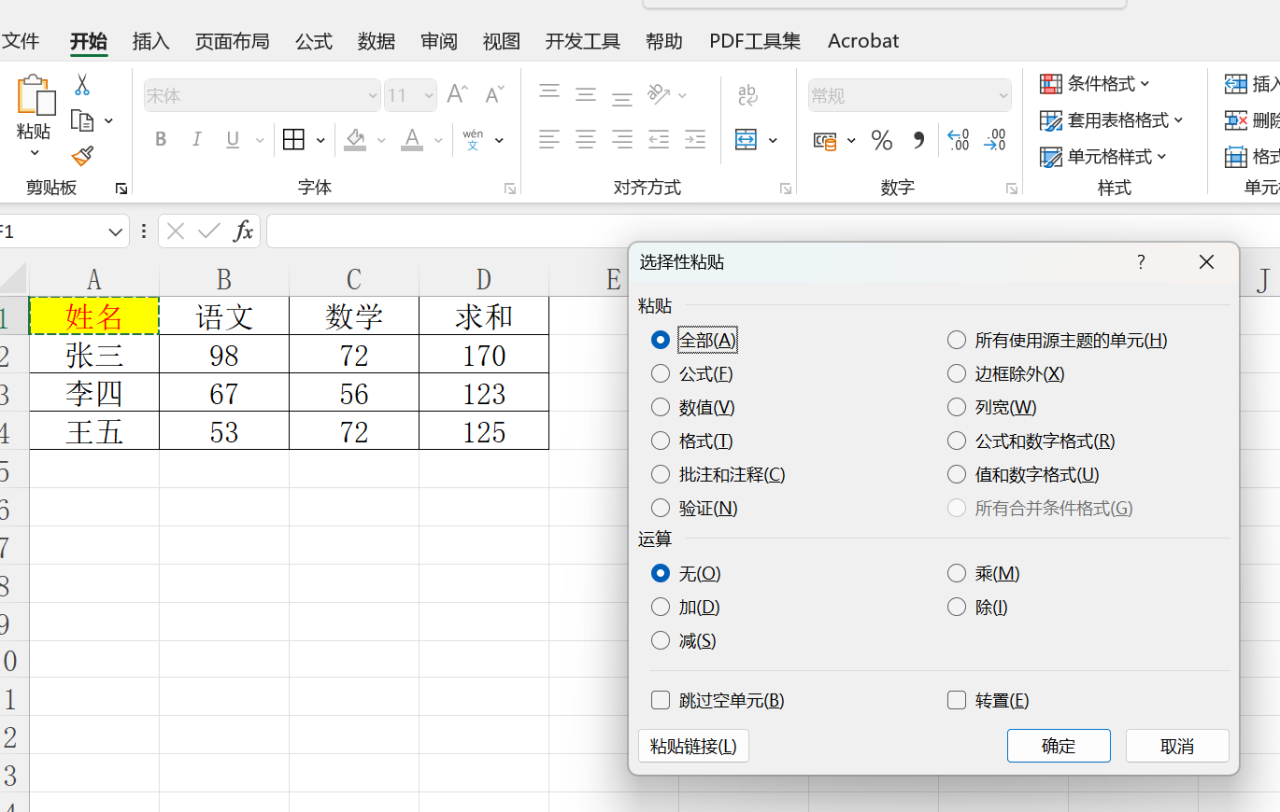Click the dialog help question mark
The height and width of the screenshot is (812, 1280).
pos(1141,262)
